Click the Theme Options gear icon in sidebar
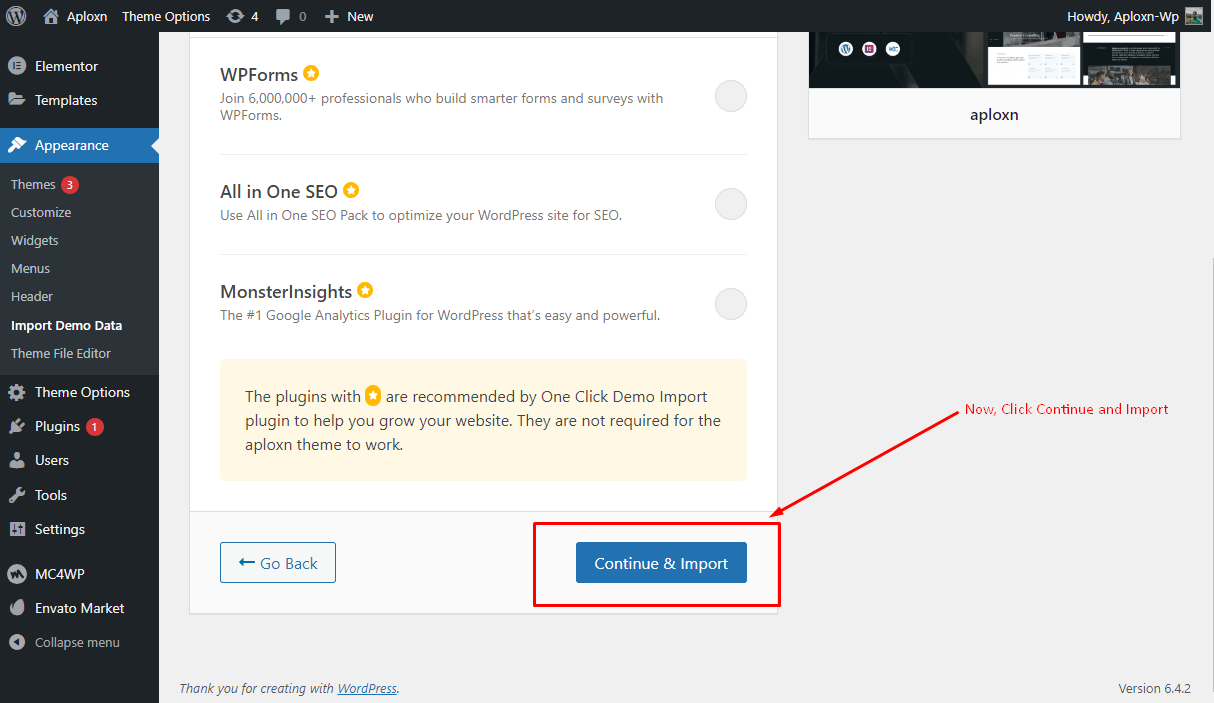 click(x=17, y=392)
